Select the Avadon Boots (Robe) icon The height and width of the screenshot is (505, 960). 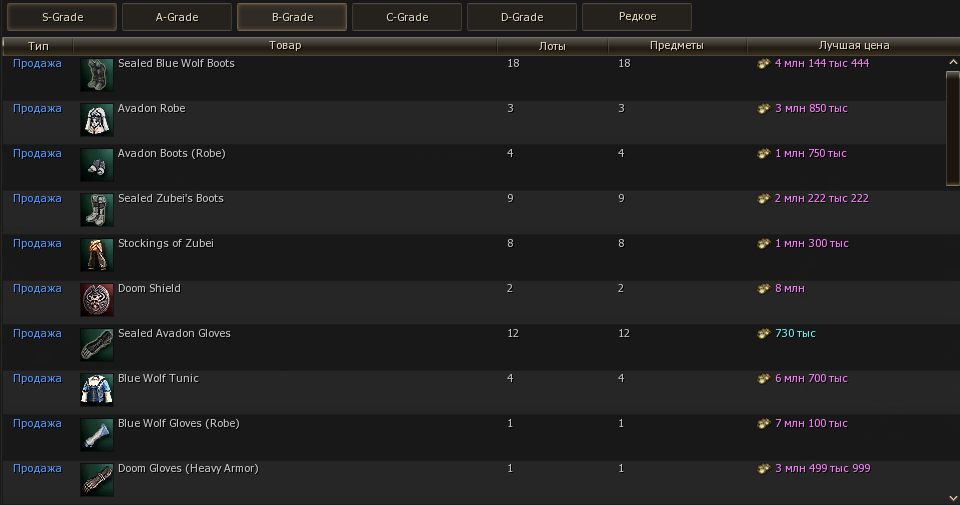click(x=97, y=165)
